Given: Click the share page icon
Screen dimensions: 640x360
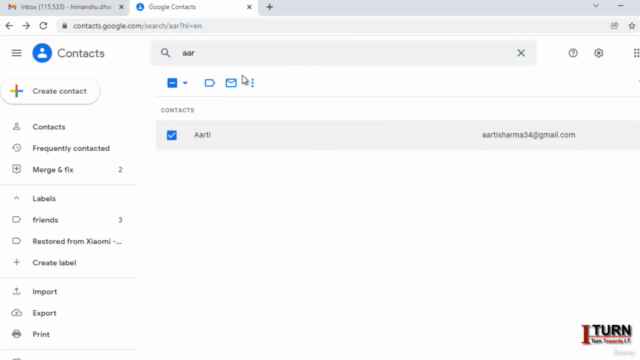Looking at the screenshot, I should (614, 26).
